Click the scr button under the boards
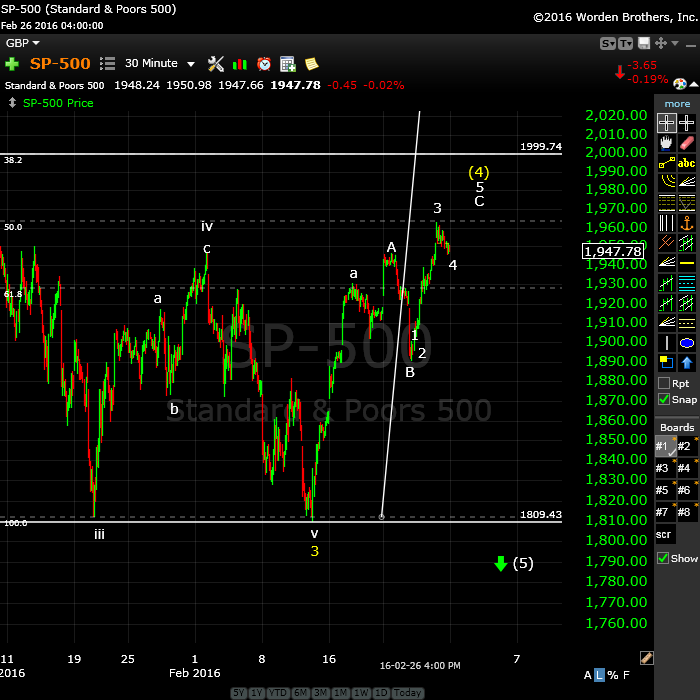 pyautogui.click(x=665, y=534)
